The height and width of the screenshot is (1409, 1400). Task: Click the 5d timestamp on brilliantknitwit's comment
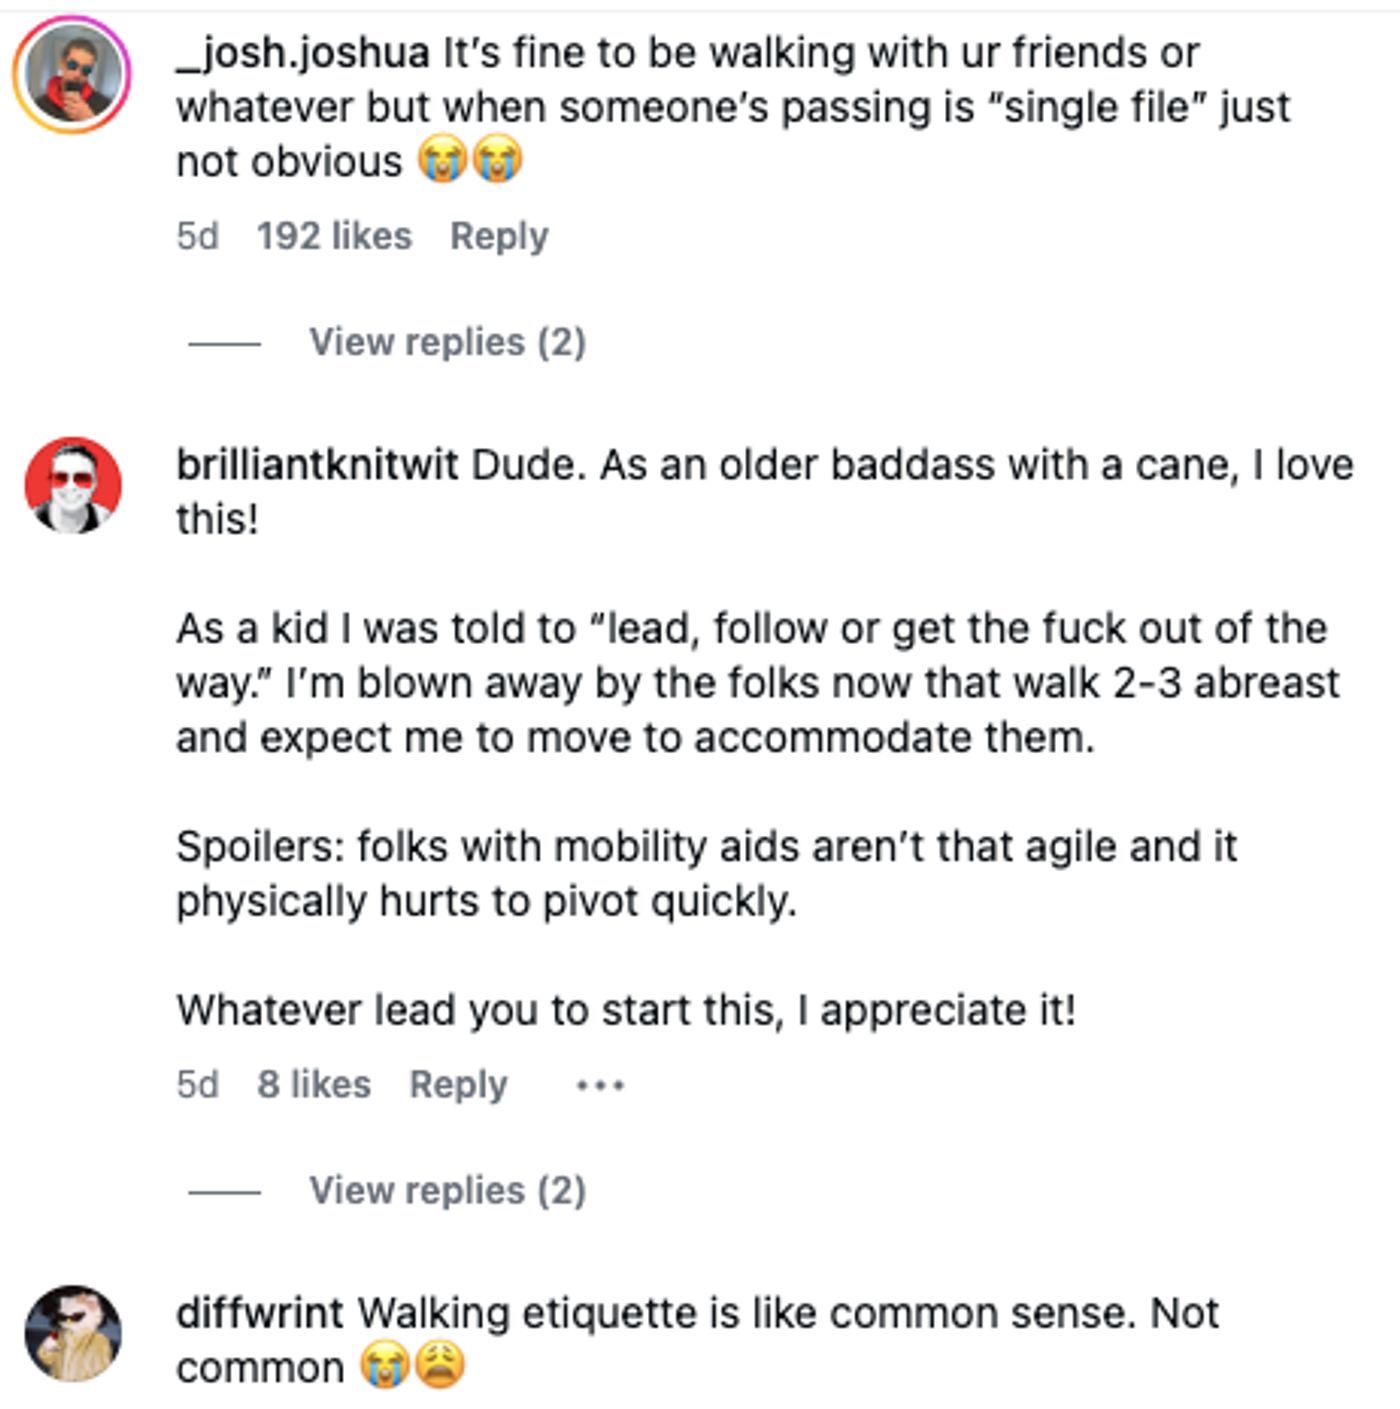pos(197,1085)
